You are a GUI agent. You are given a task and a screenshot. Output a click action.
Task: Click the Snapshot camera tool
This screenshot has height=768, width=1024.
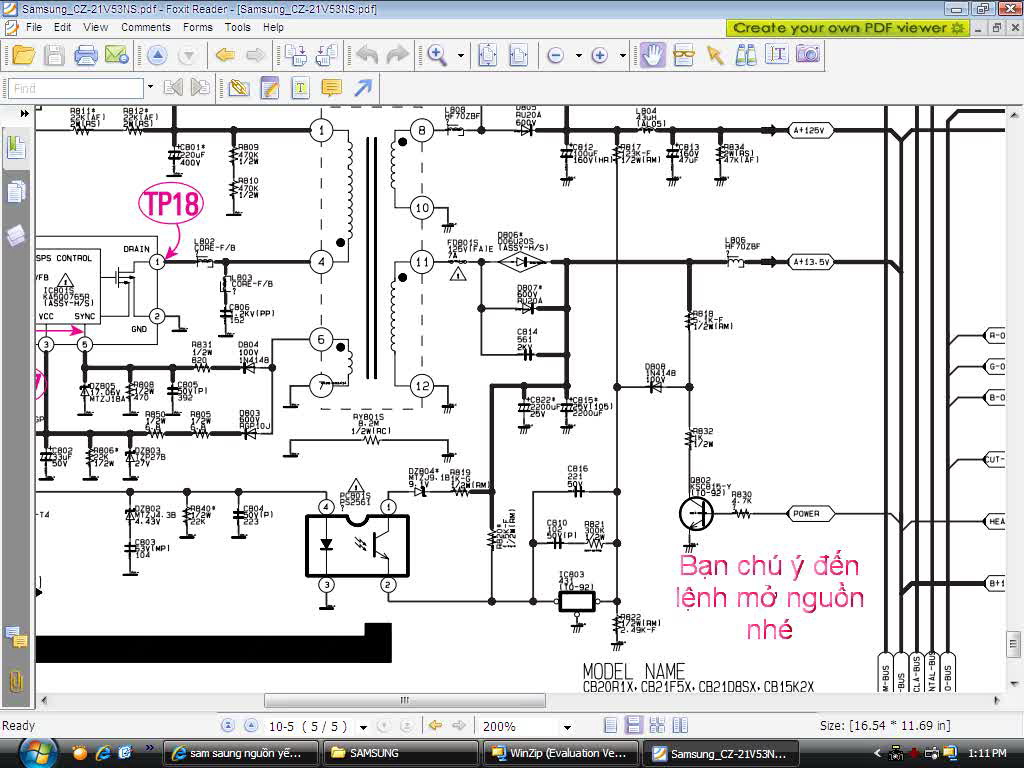[x=808, y=55]
